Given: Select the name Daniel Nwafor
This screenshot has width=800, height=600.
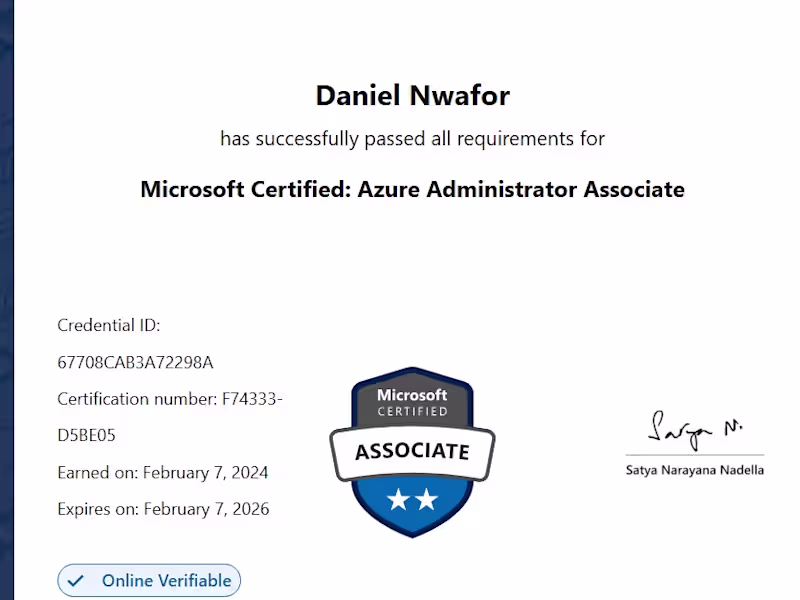Looking at the screenshot, I should (412, 95).
